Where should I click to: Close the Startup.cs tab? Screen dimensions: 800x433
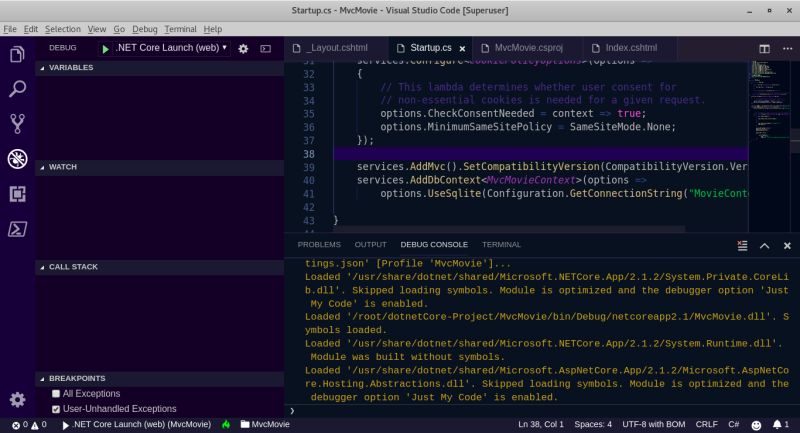pyautogui.click(x=462, y=48)
